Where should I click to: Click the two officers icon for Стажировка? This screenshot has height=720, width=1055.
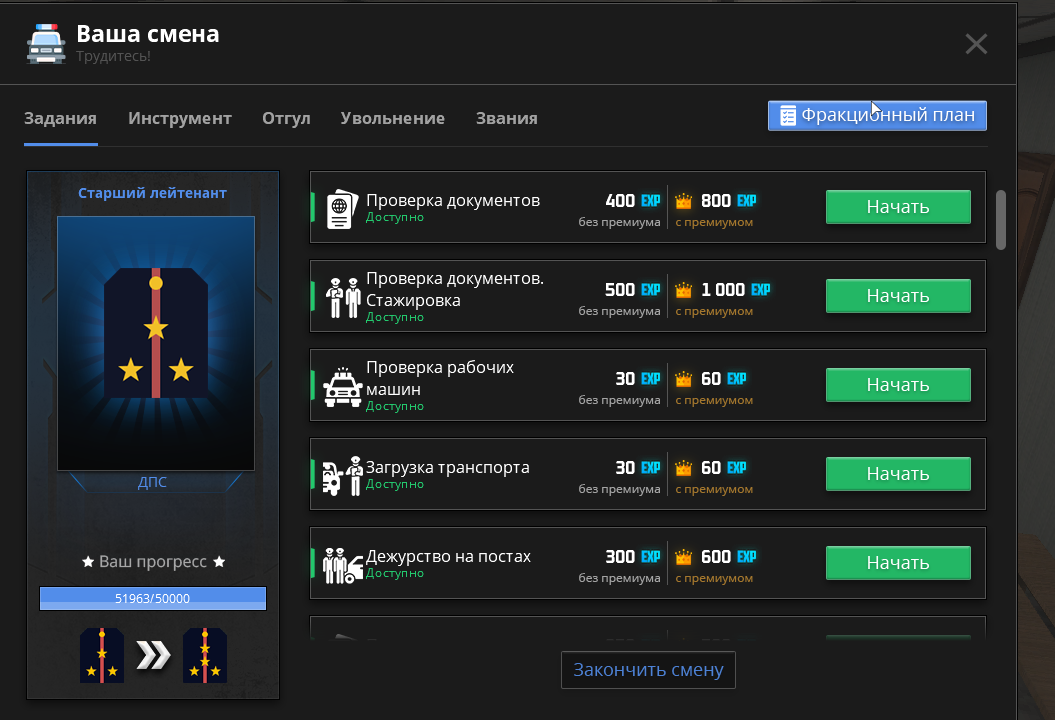tap(343, 296)
